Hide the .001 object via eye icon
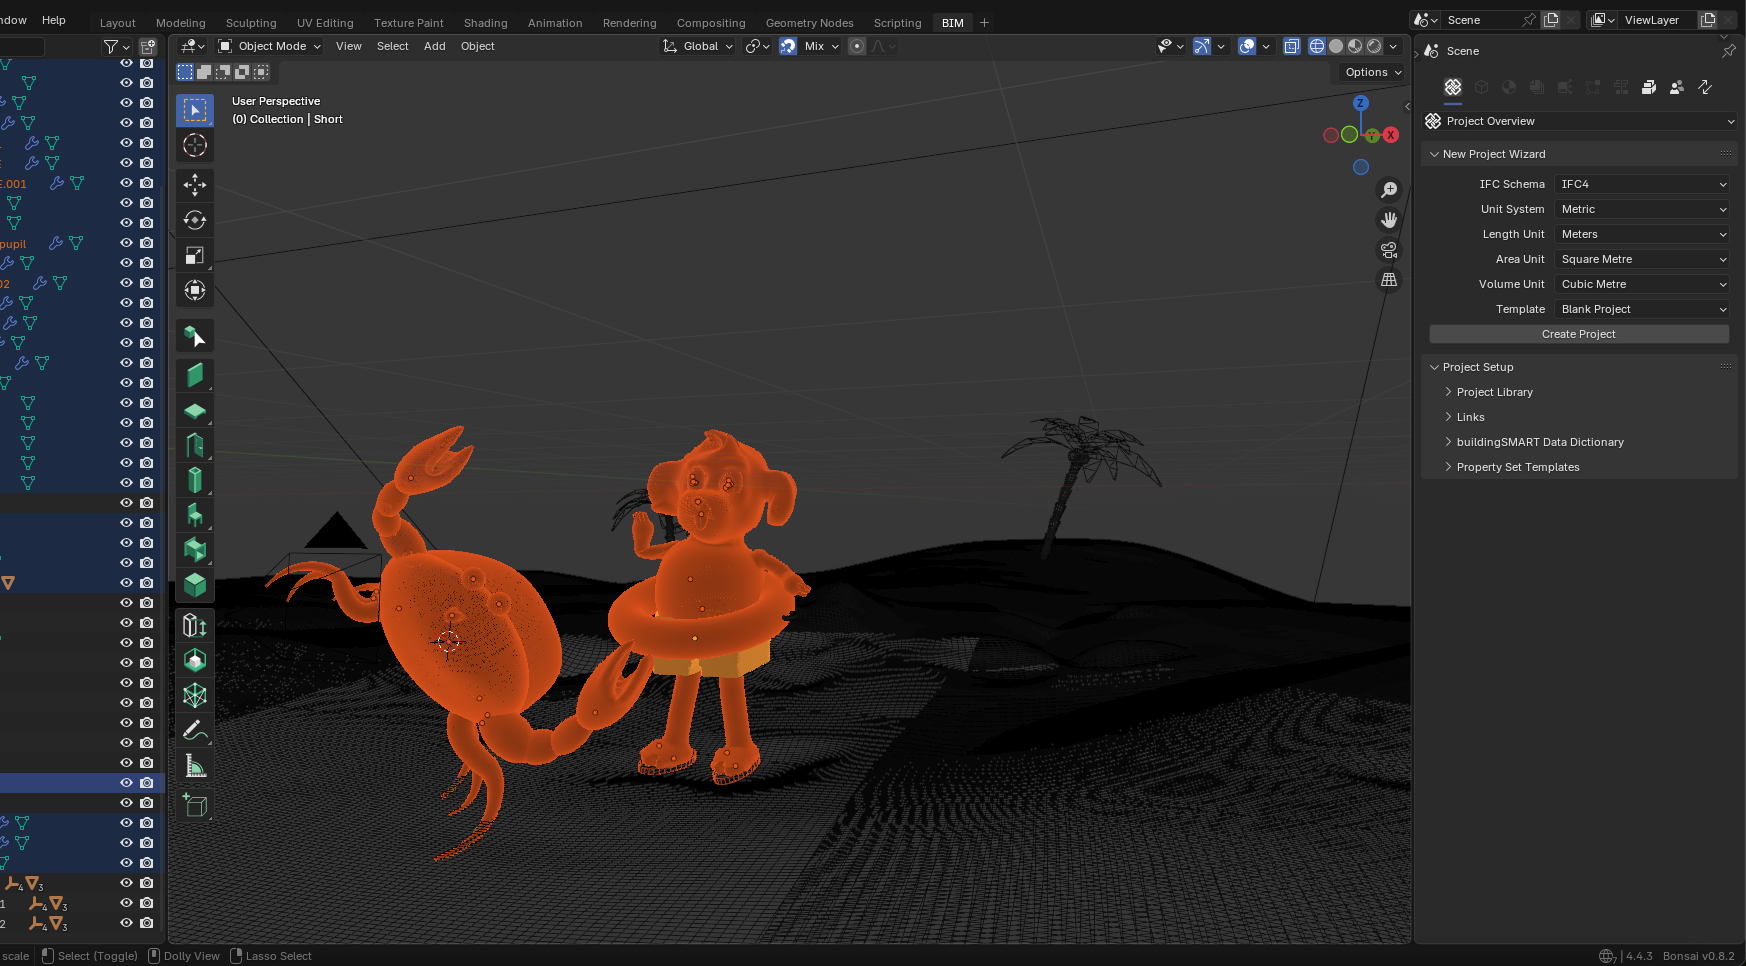 [x=126, y=183]
